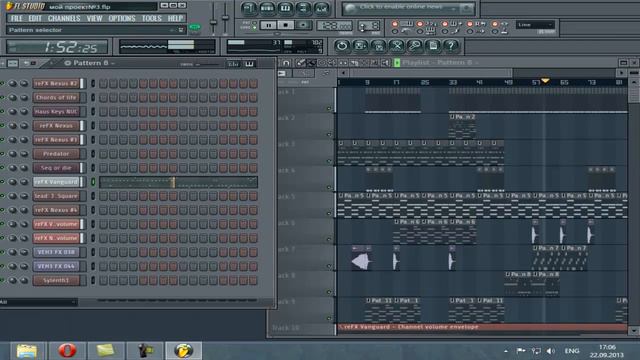640x360 pixels.
Task: Open the piano roll view from the top toolbar
Action: [x=285, y=8]
